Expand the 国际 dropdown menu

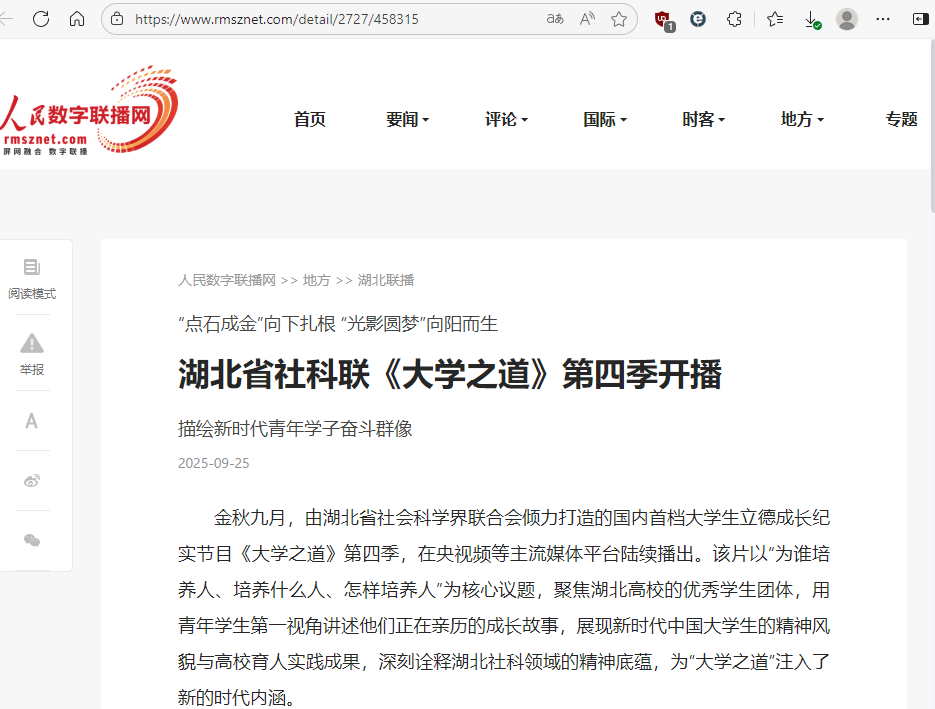(x=605, y=119)
